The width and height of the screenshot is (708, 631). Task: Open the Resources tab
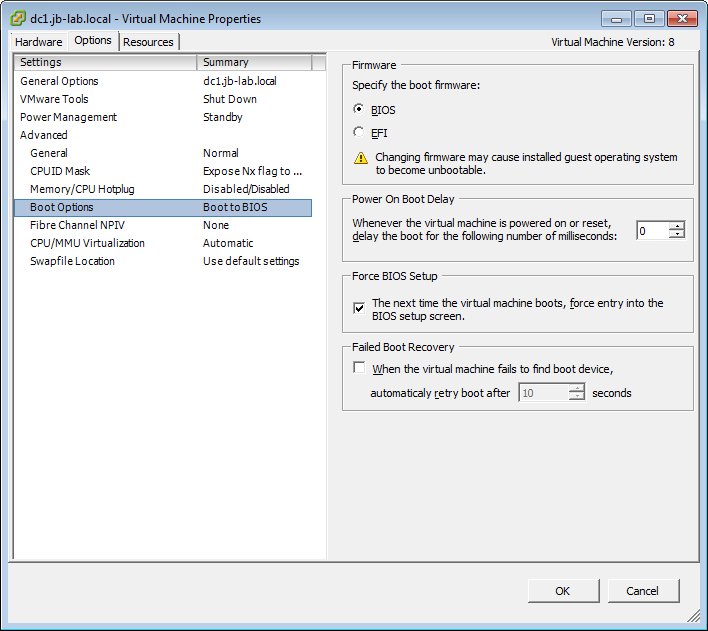pos(148,42)
